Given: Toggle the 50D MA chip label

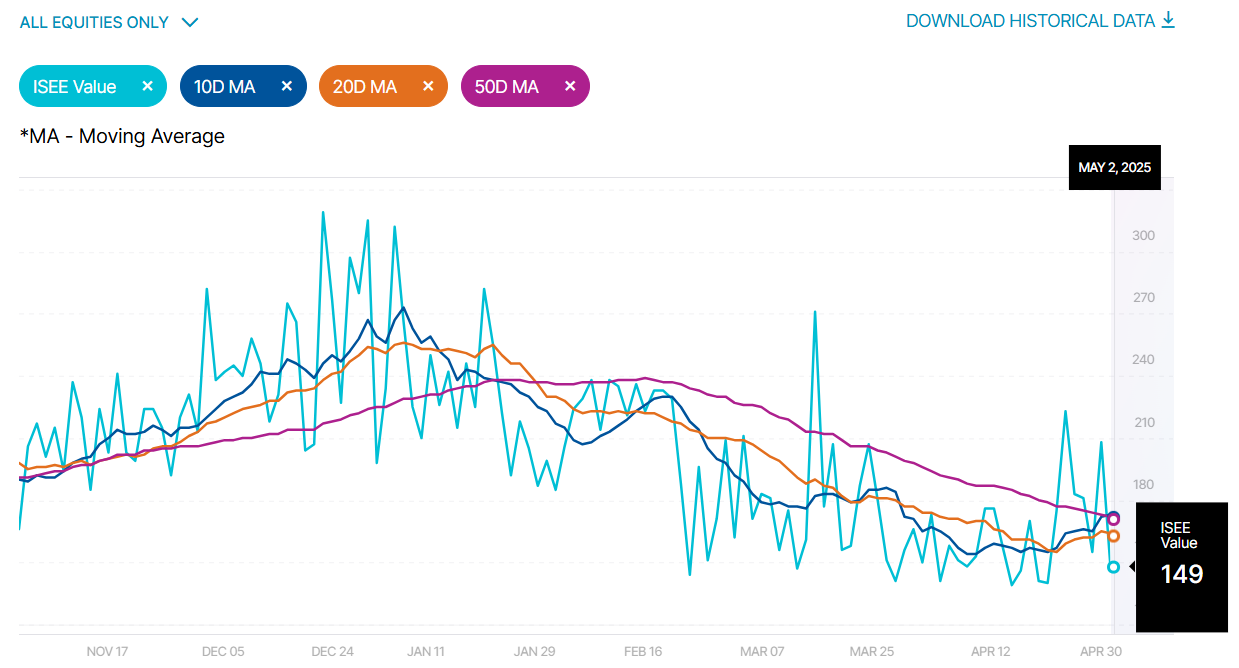Looking at the screenshot, I should [507, 87].
